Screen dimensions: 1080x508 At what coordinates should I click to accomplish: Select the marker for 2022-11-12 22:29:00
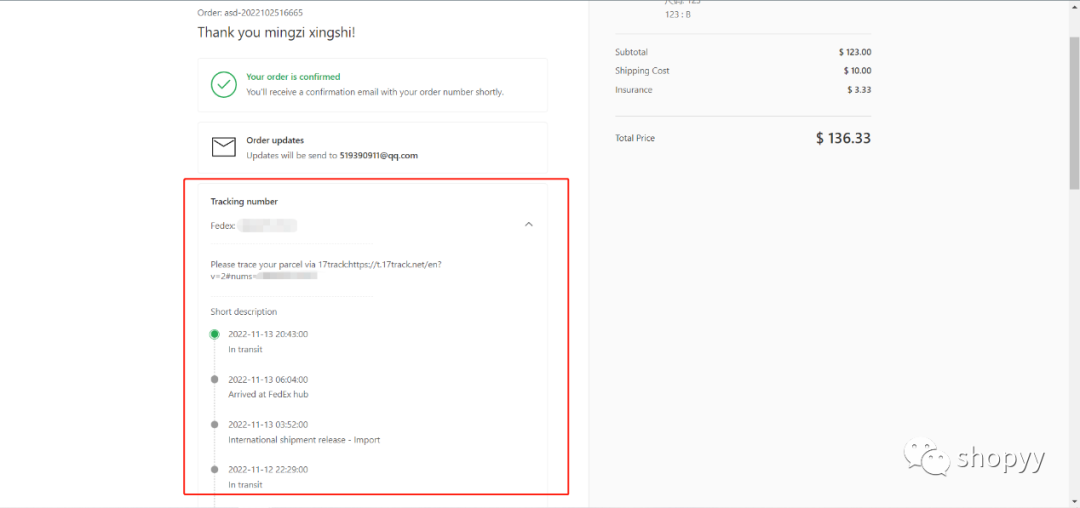(x=214, y=469)
